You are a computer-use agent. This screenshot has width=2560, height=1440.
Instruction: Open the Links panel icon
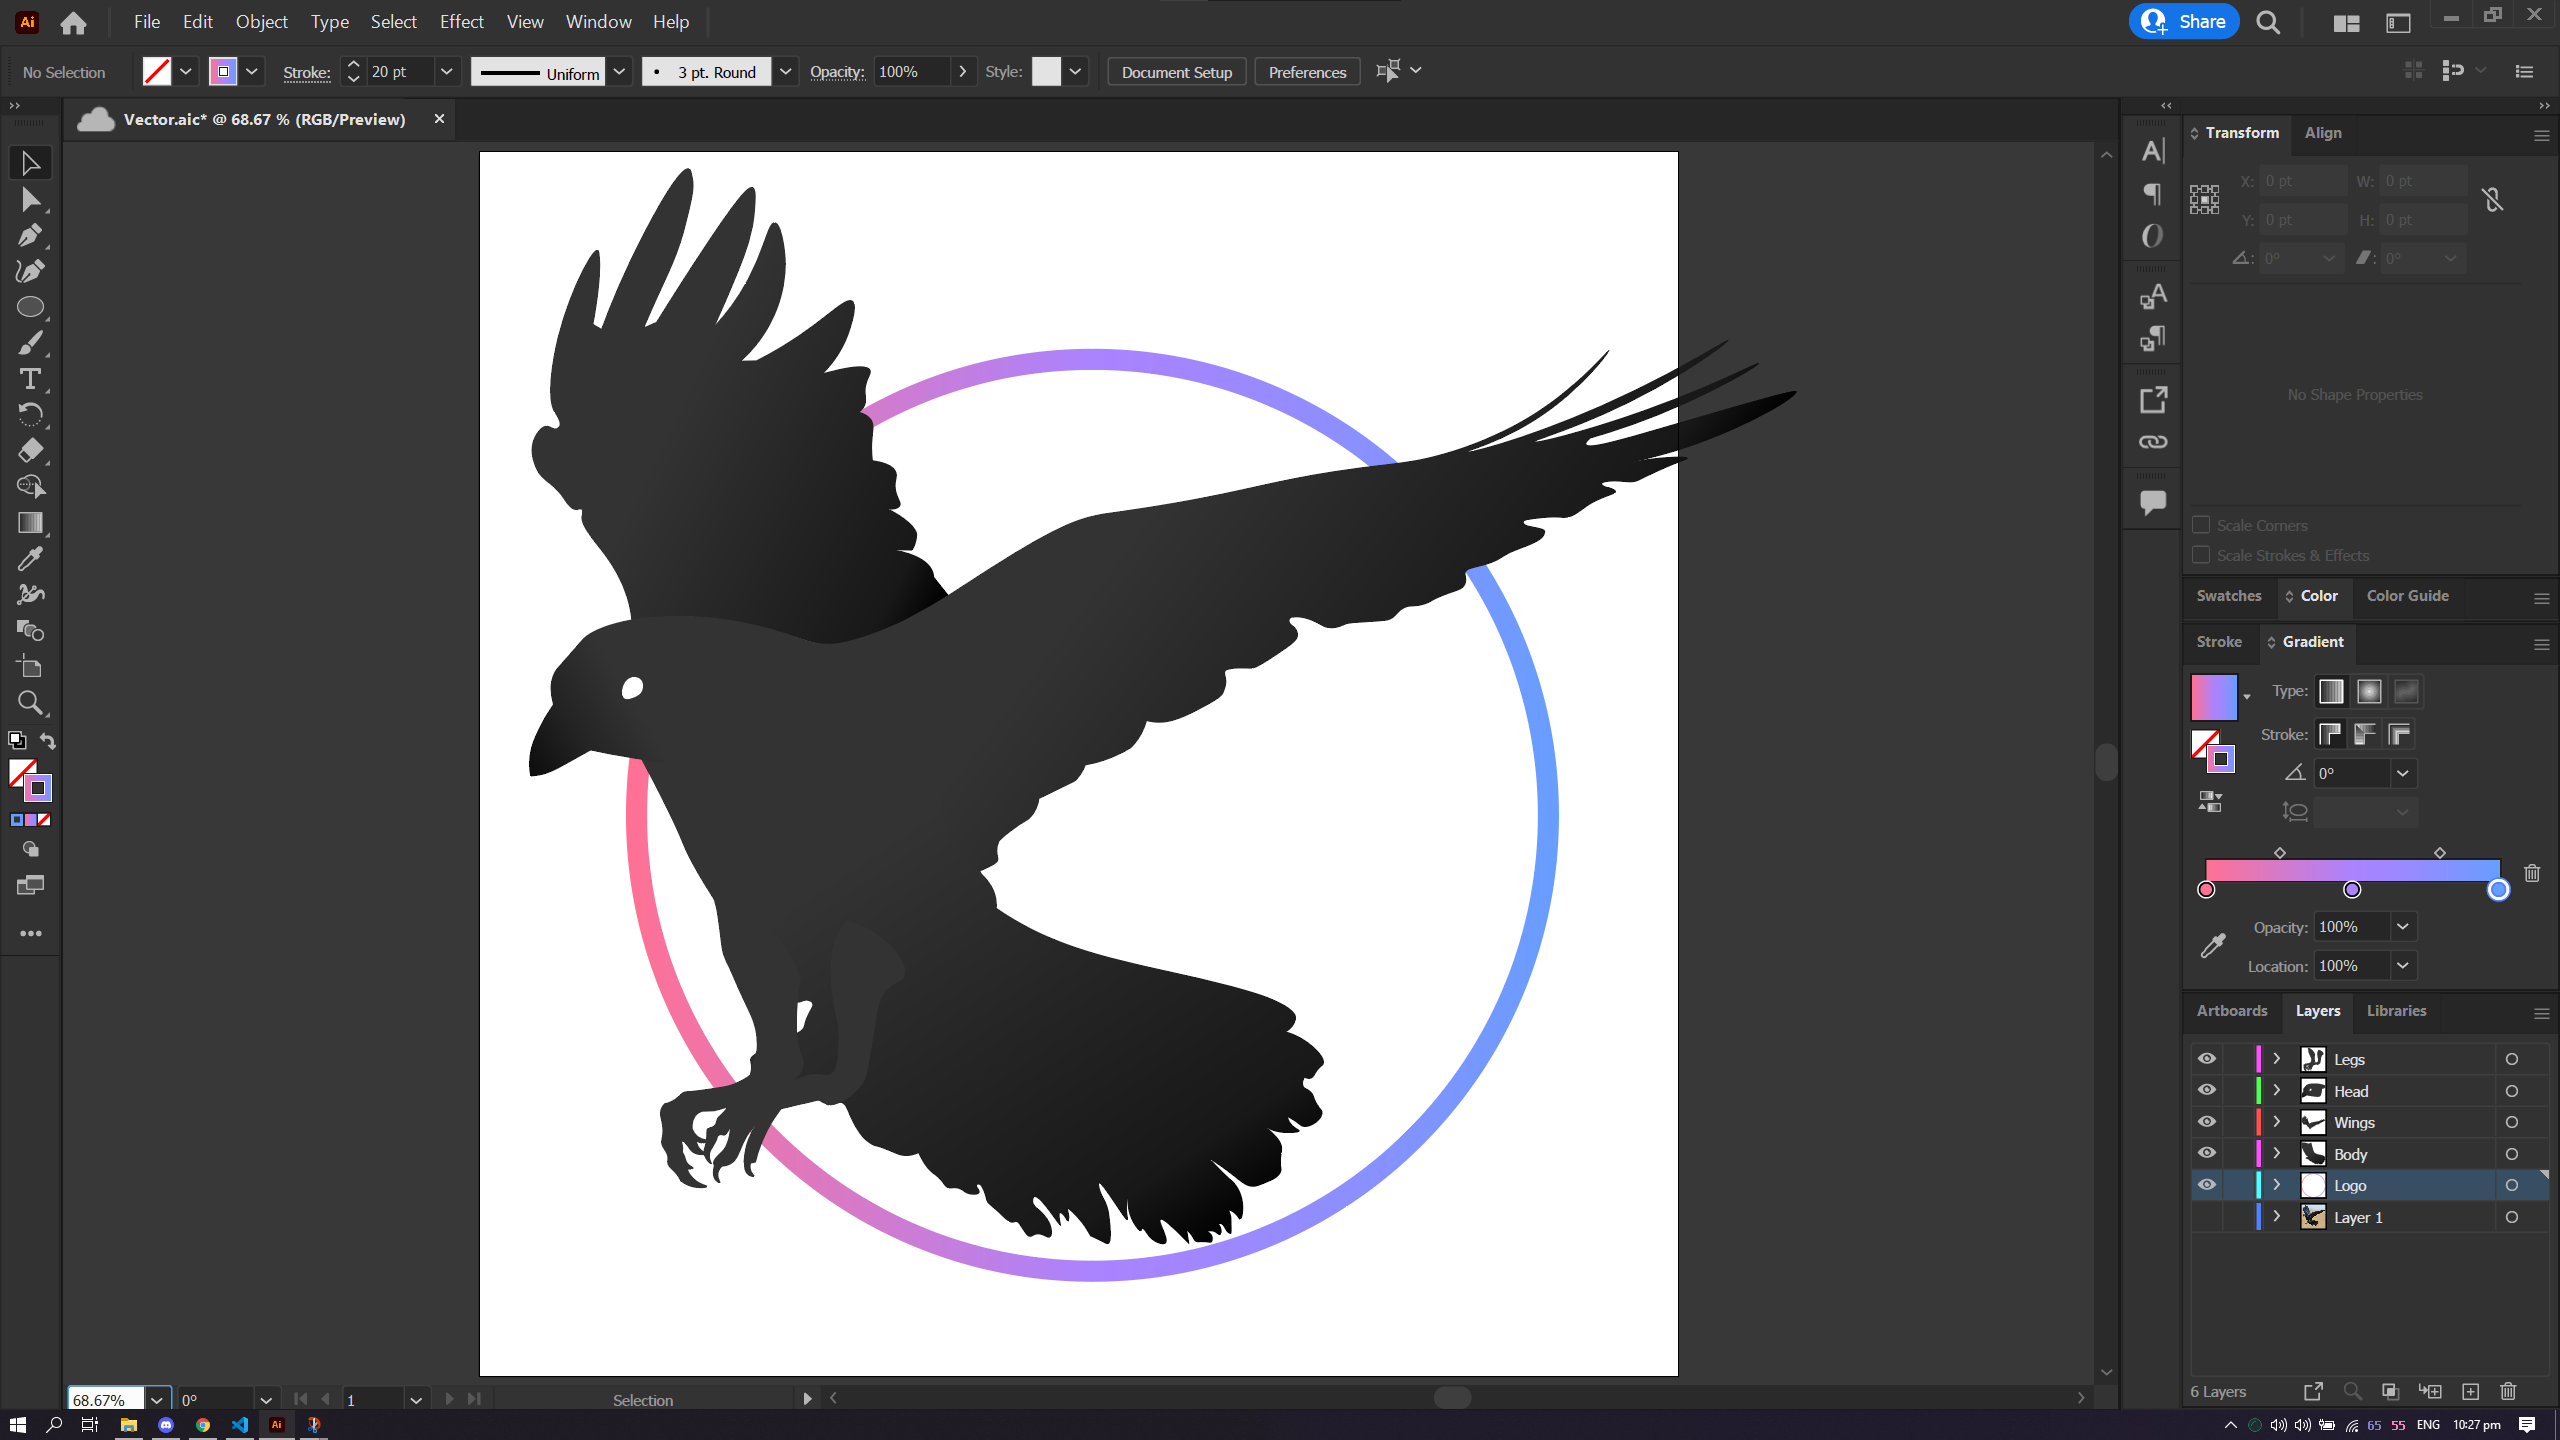[x=2153, y=442]
